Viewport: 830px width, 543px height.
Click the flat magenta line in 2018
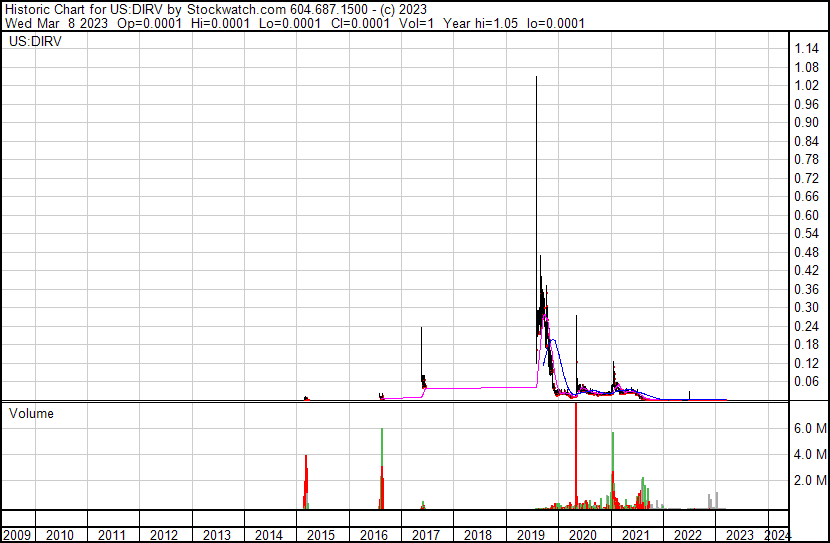pos(481,388)
